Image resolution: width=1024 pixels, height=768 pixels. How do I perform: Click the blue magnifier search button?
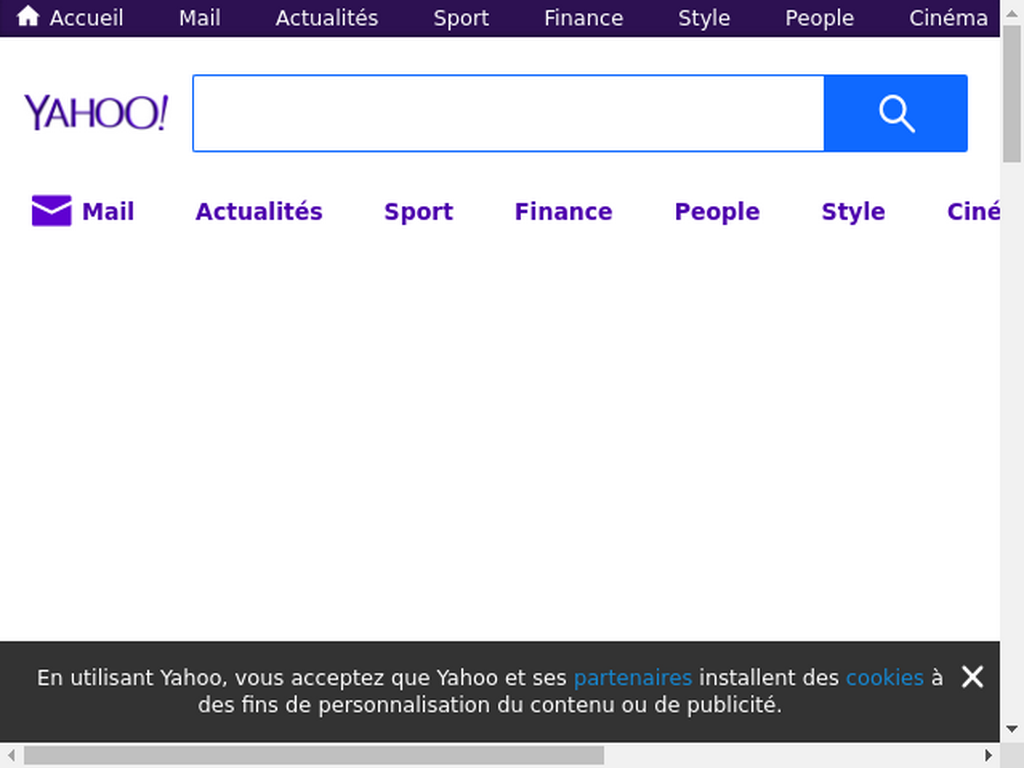(895, 113)
